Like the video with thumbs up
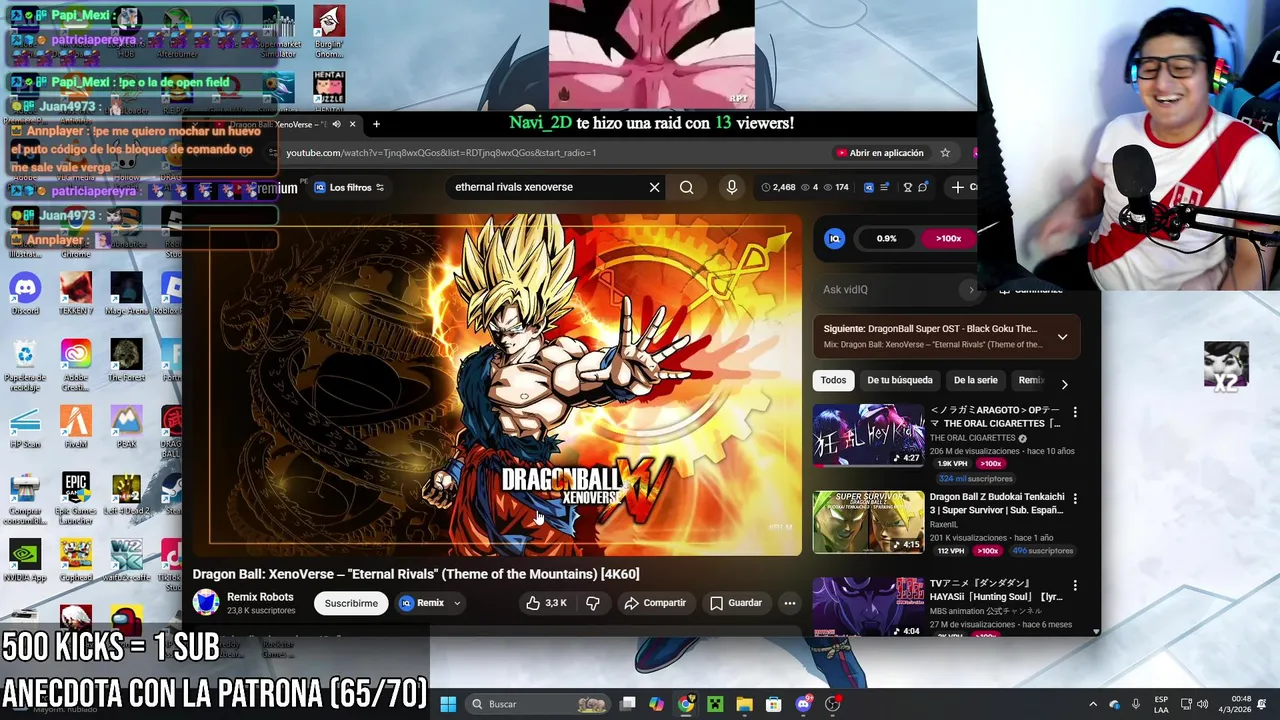This screenshot has height=720, width=1280. coord(546,603)
